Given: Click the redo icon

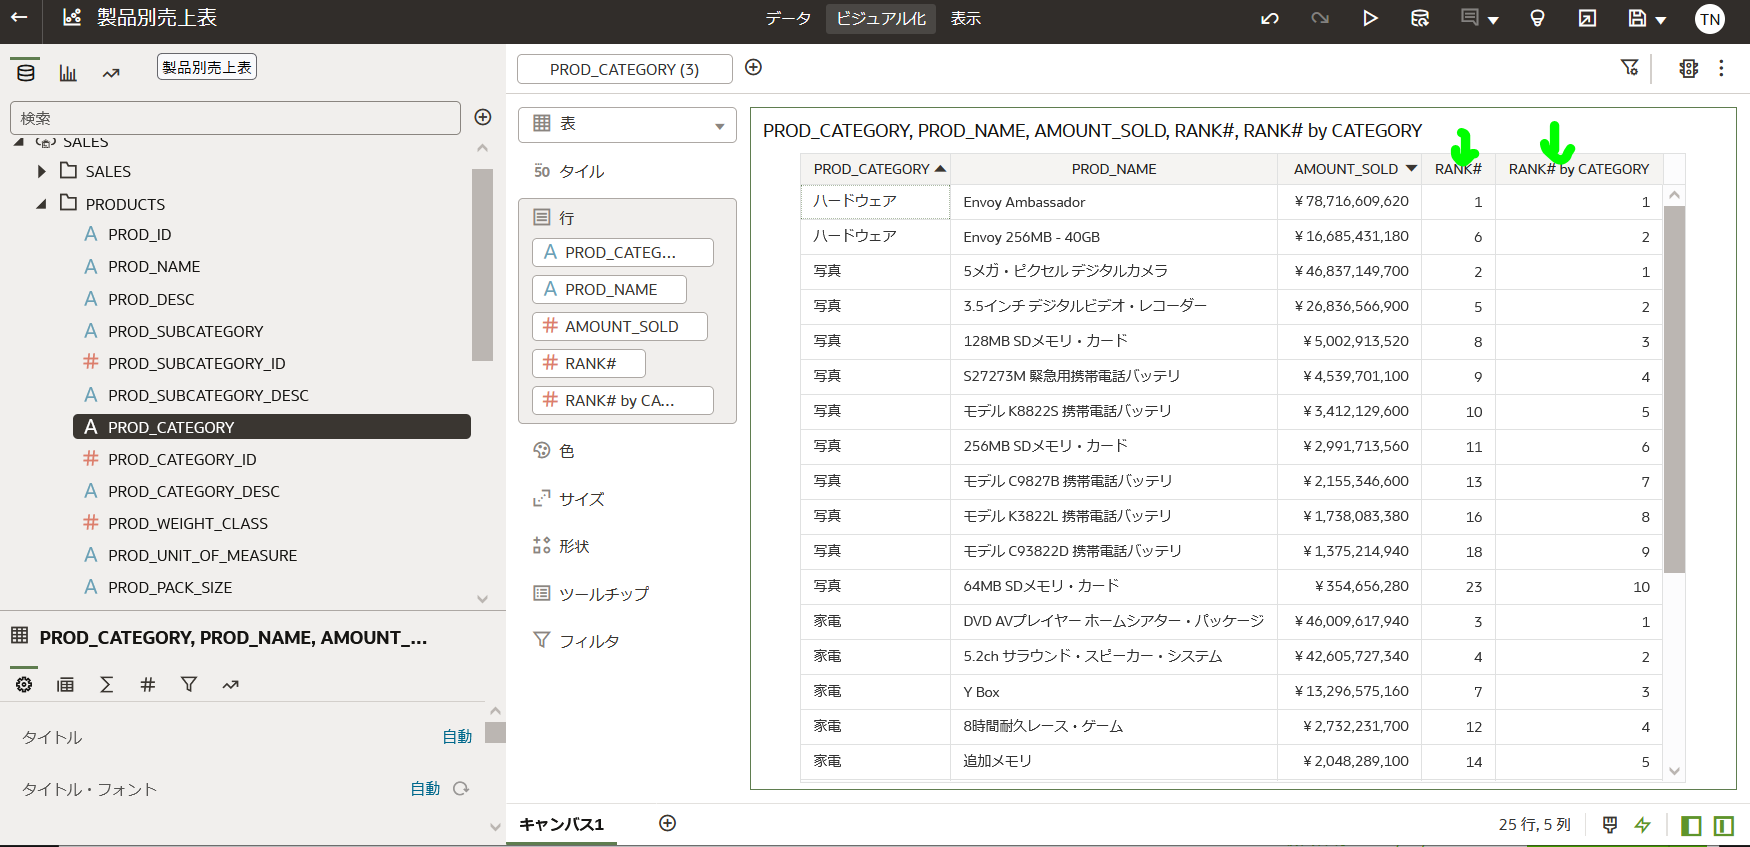Looking at the screenshot, I should [x=1320, y=18].
